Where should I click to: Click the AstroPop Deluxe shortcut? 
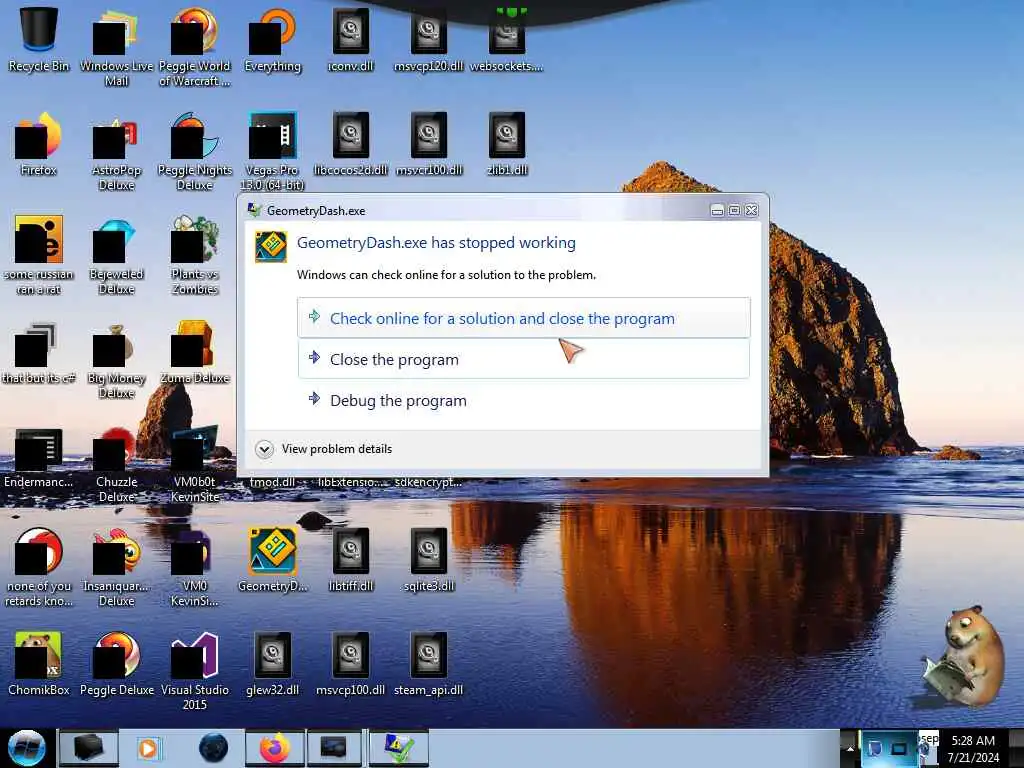pyautogui.click(x=116, y=152)
